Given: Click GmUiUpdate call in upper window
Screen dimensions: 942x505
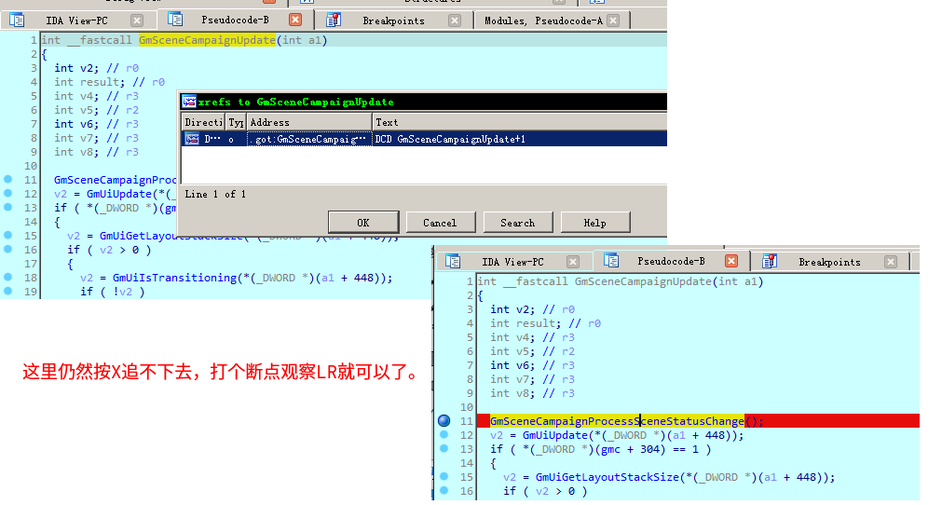Looking at the screenshot, I should 119,193.
